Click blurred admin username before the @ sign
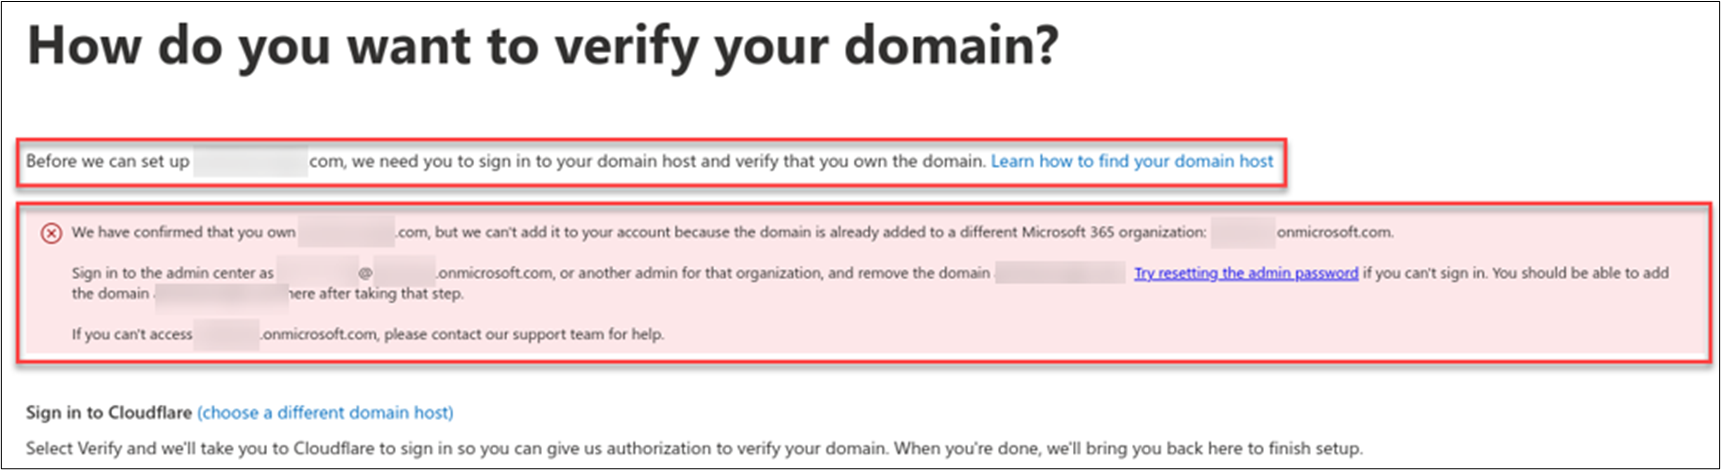 (x=317, y=273)
